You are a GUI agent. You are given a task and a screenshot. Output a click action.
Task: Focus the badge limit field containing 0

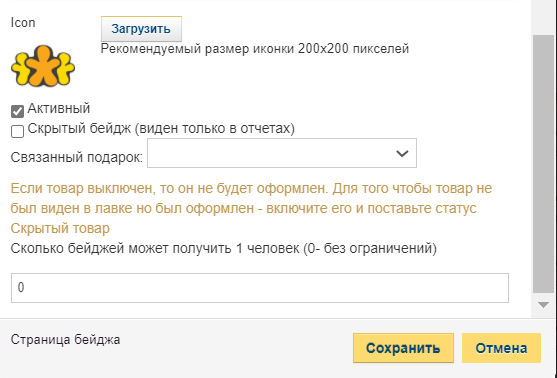[x=260, y=288]
